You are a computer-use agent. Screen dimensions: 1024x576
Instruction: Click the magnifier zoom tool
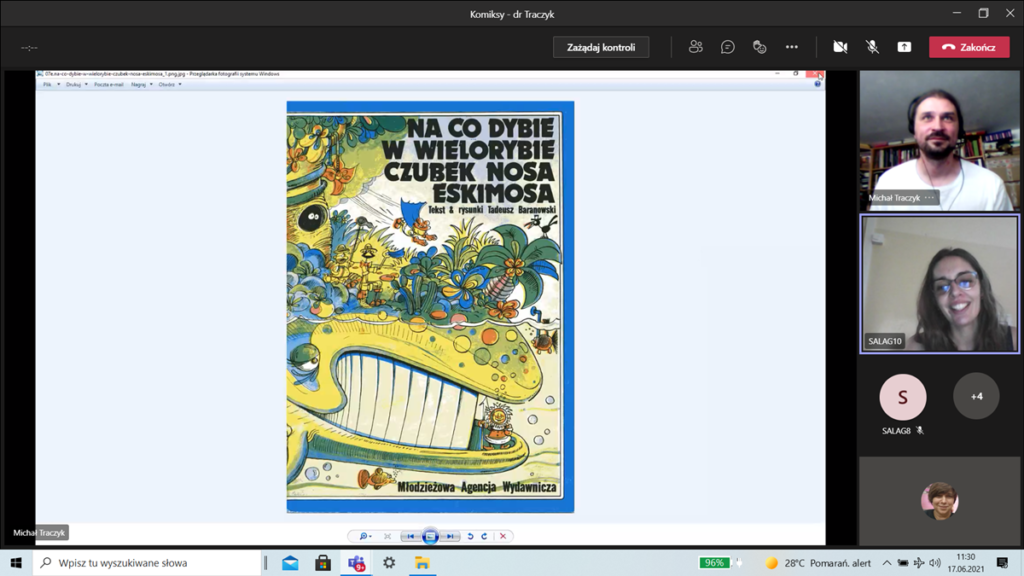(x=365, y=536)
